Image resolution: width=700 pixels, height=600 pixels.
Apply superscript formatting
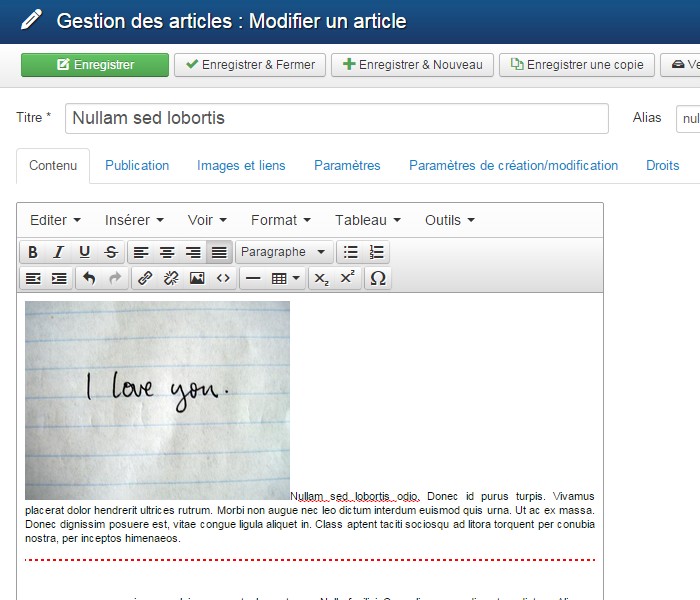347,279
